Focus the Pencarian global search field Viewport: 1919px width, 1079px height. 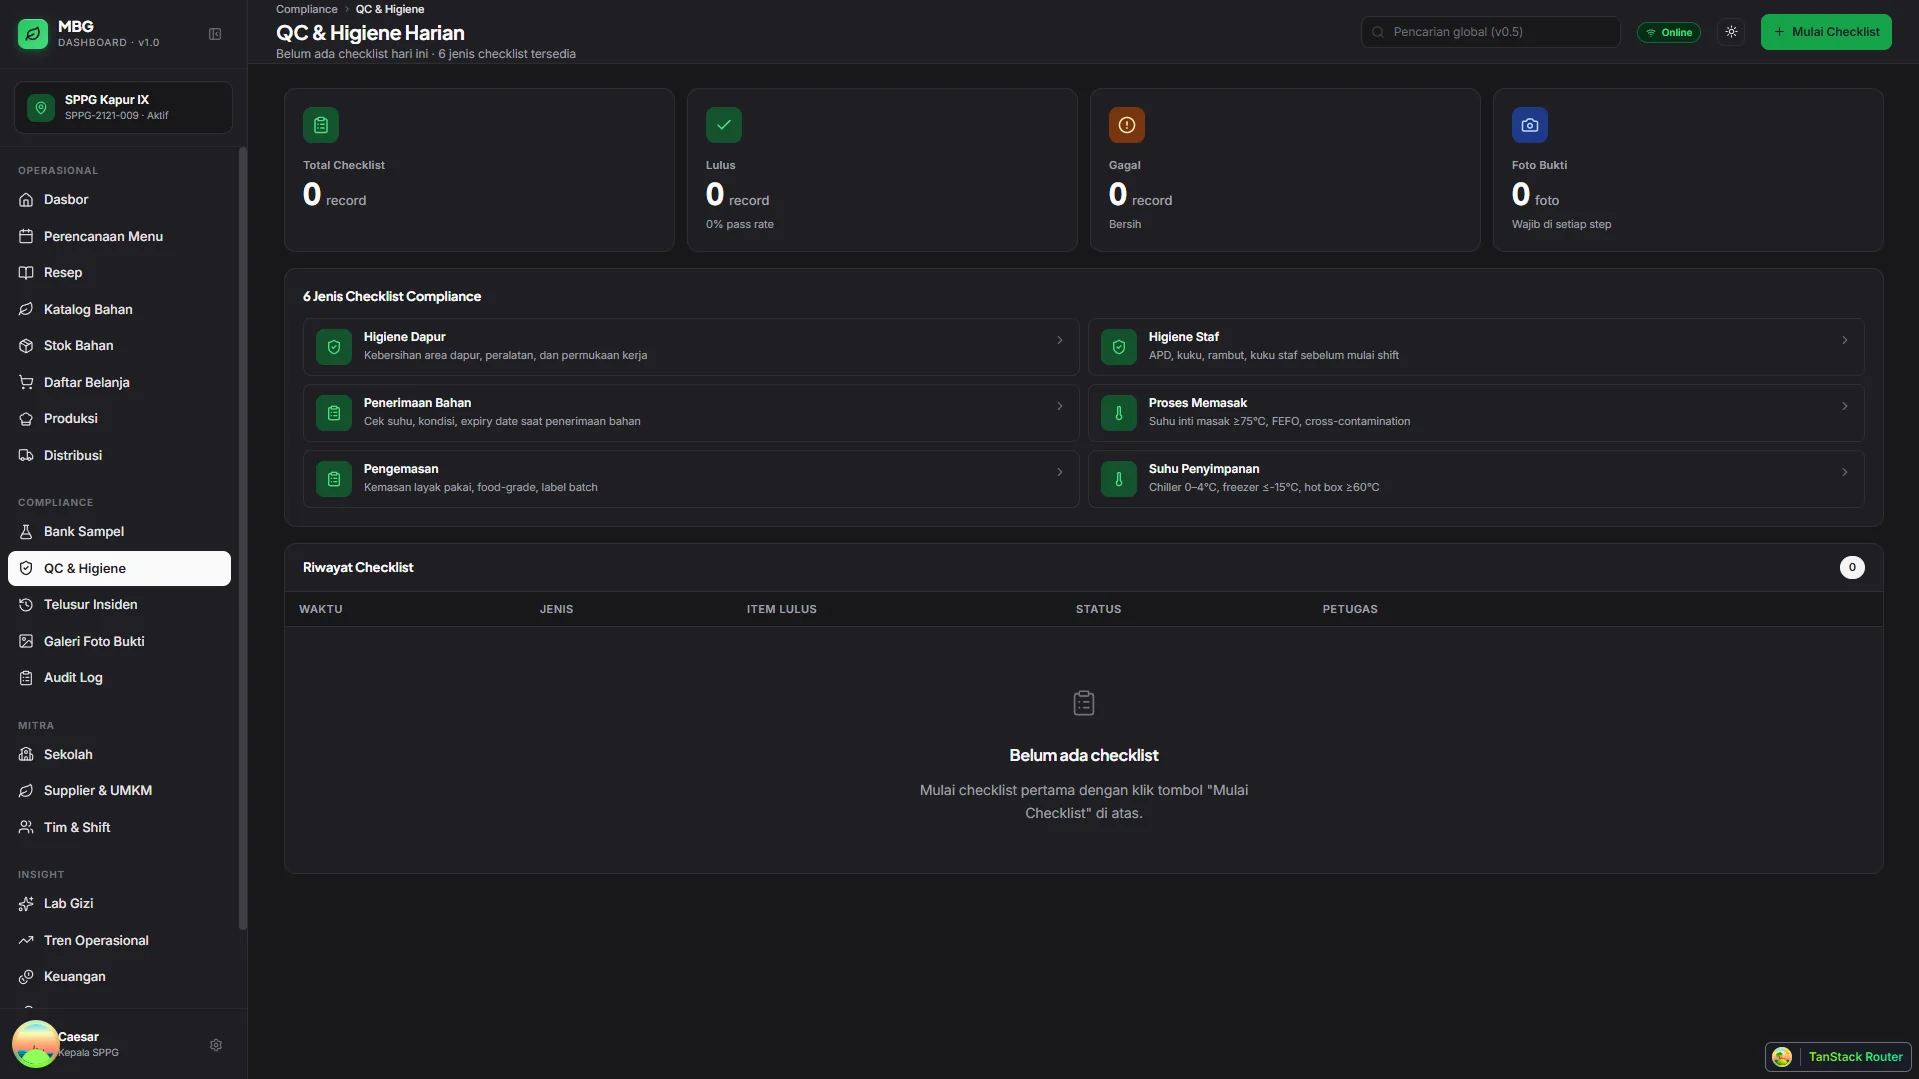1490,32
